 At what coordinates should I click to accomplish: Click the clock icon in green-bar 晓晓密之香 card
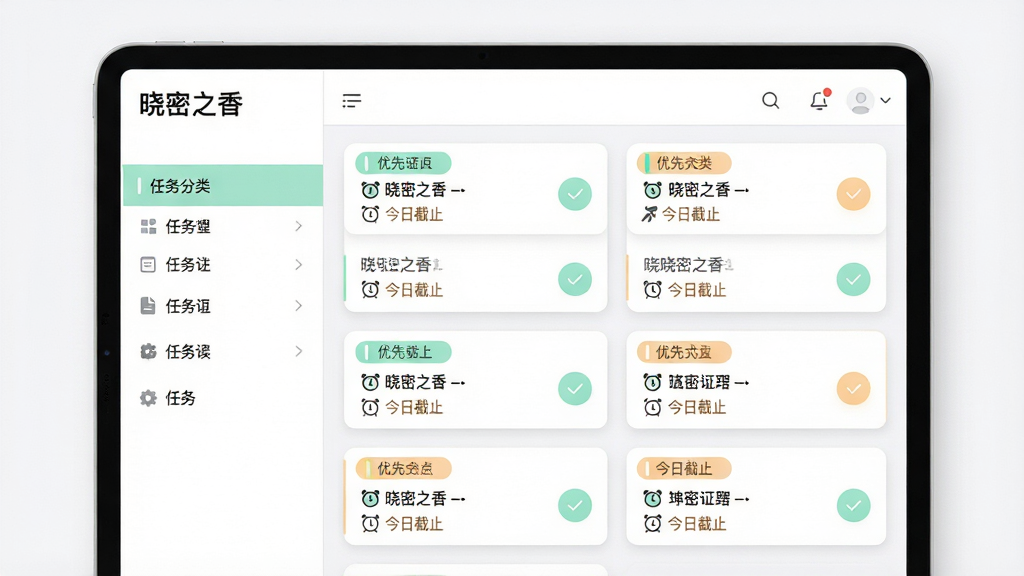click(370, 289)
